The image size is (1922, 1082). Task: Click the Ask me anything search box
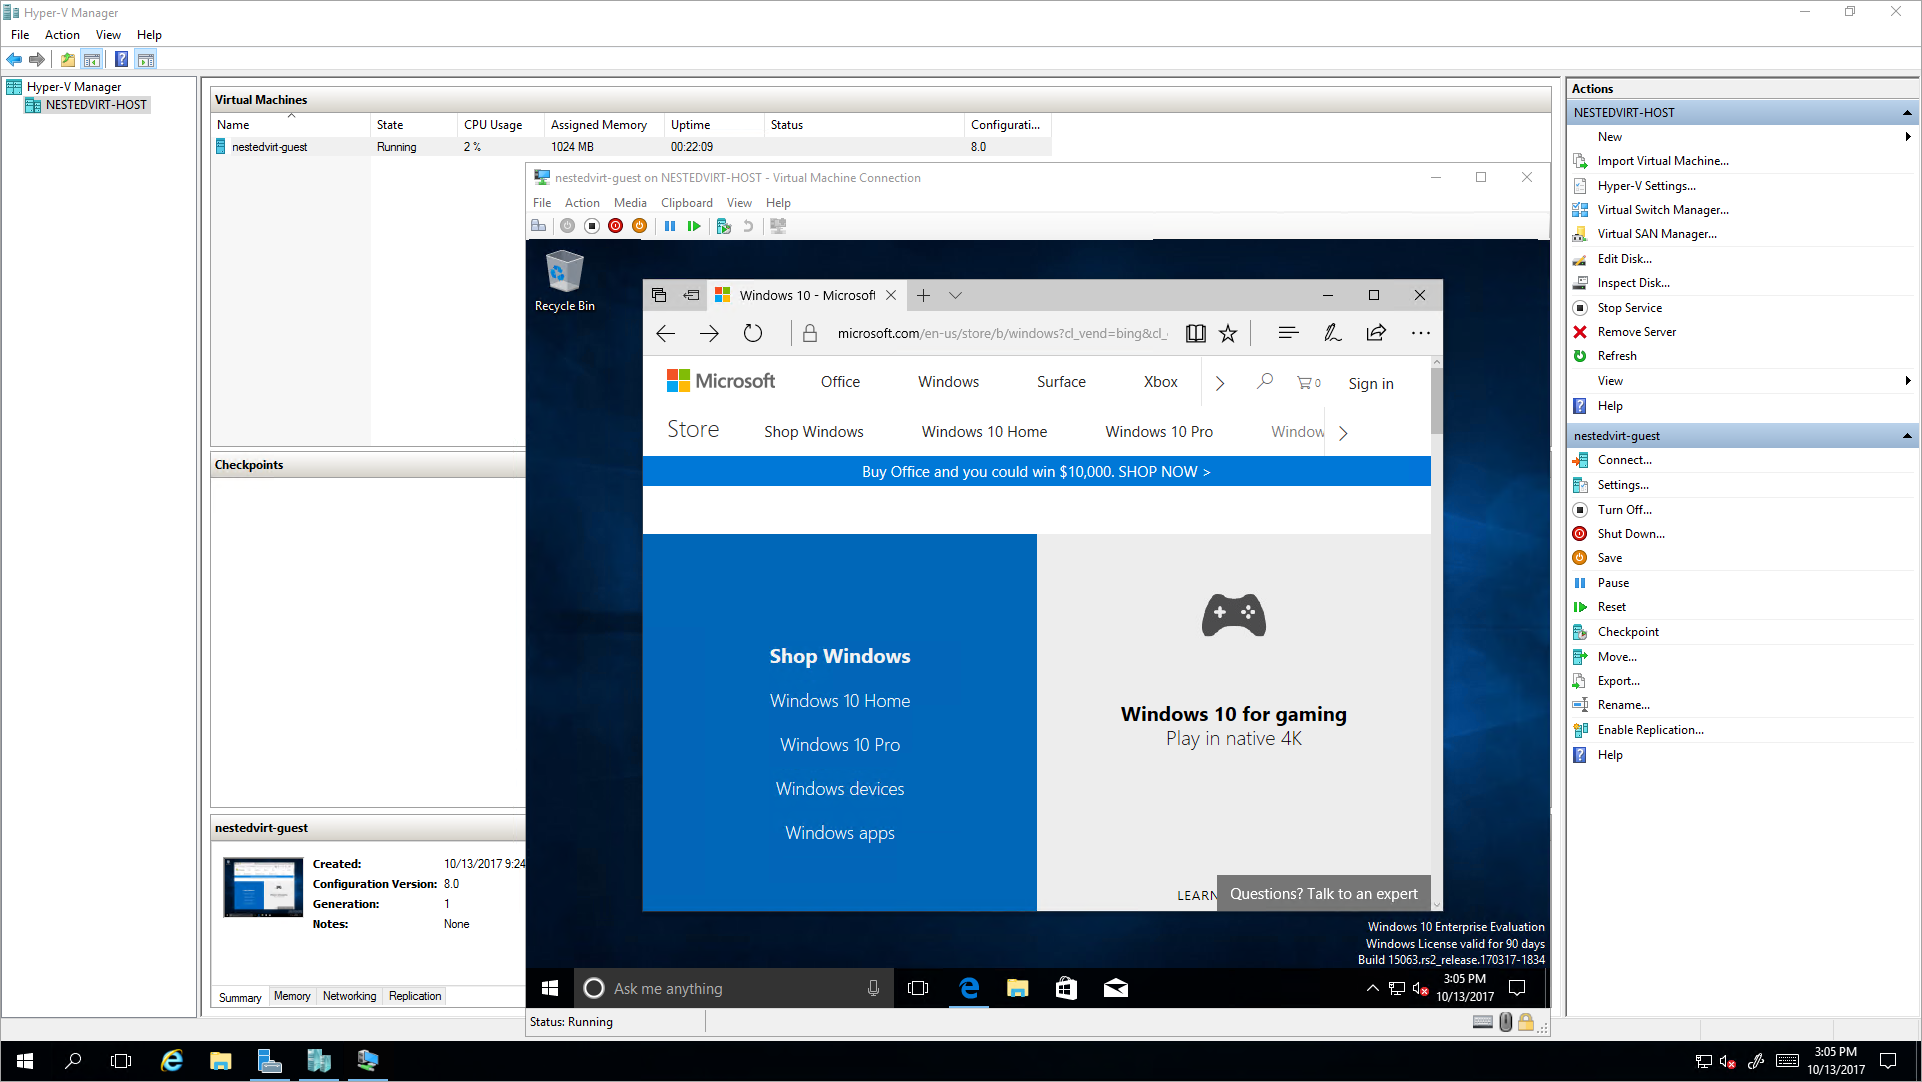click(734, 988)
